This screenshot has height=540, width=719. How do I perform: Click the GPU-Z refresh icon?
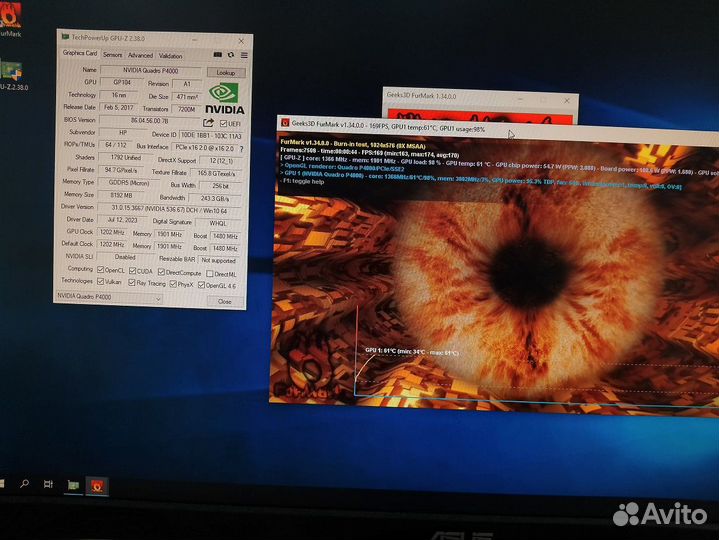point(231,55)
